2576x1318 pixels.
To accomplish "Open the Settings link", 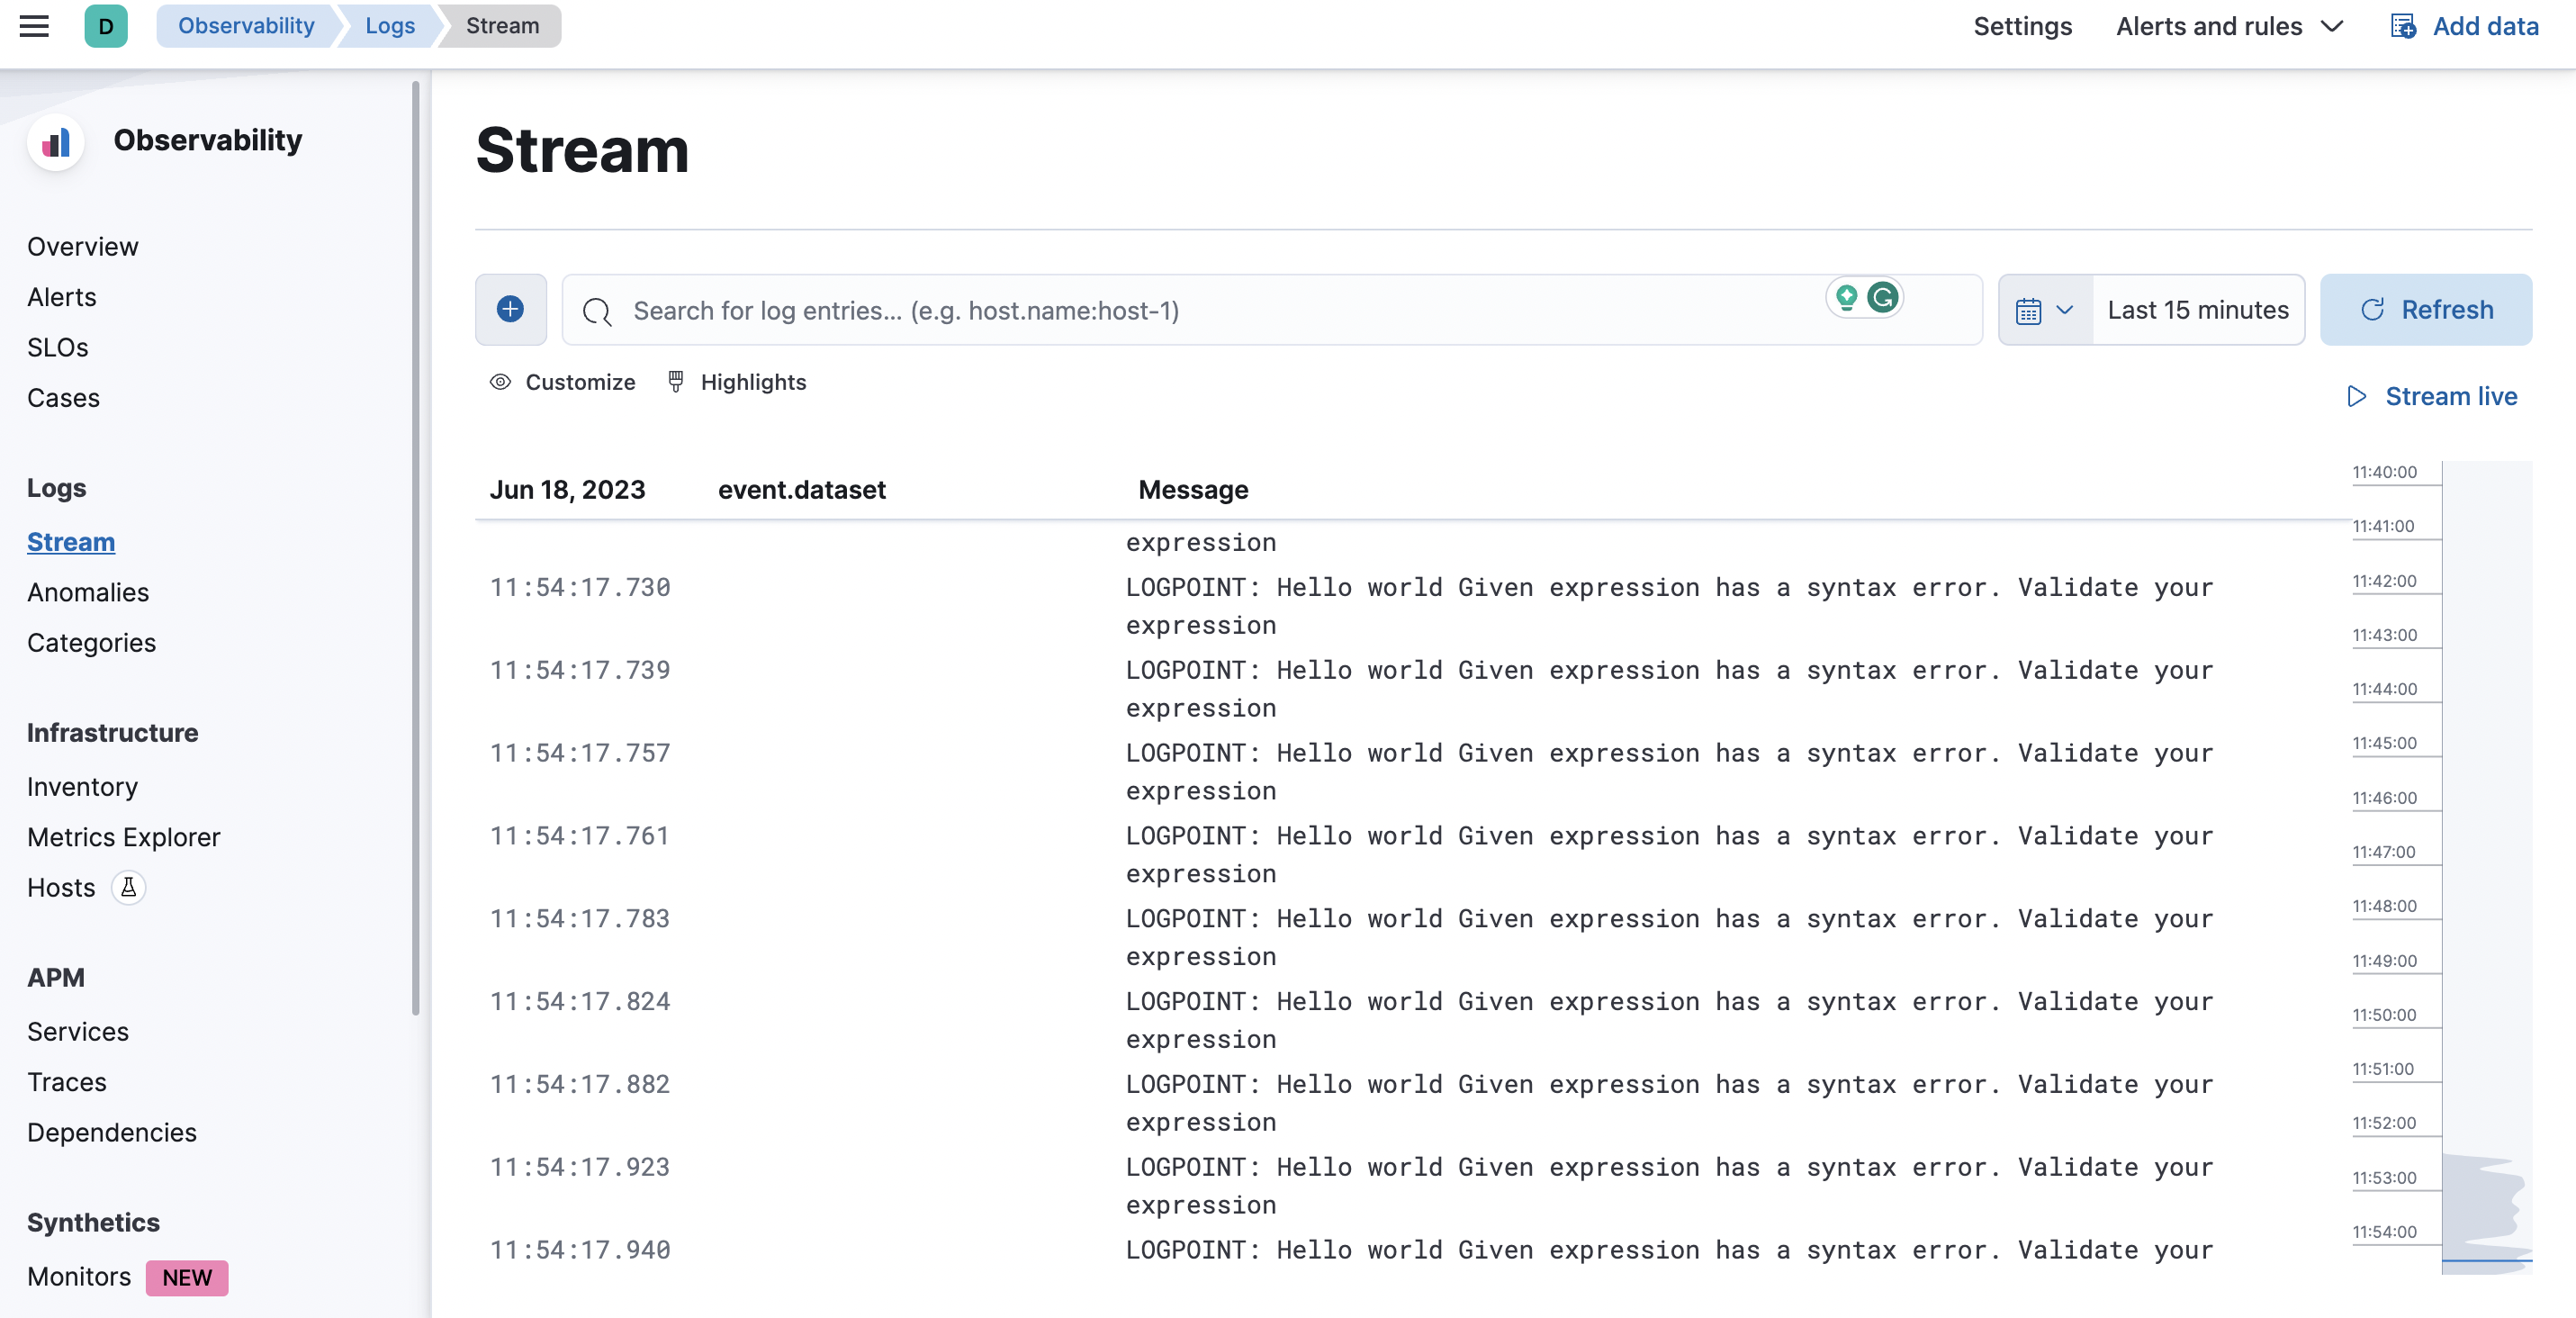I will (2022, 26).
